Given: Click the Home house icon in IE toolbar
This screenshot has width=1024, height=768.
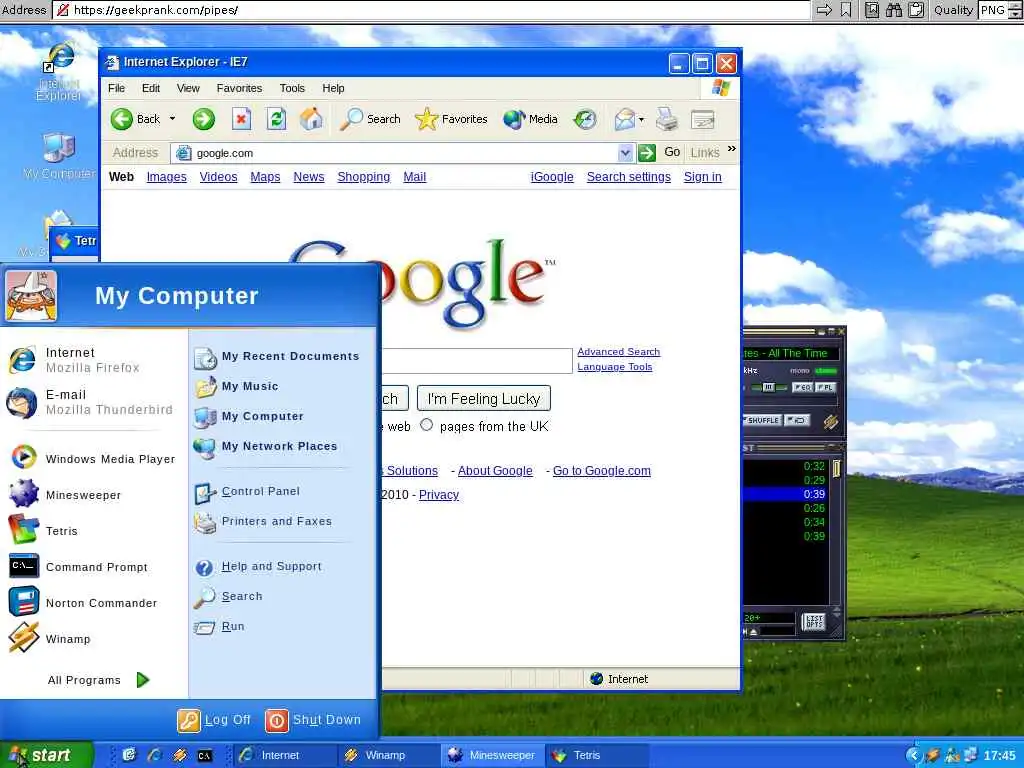Looking at the screenshot, I should click(311, 120).
